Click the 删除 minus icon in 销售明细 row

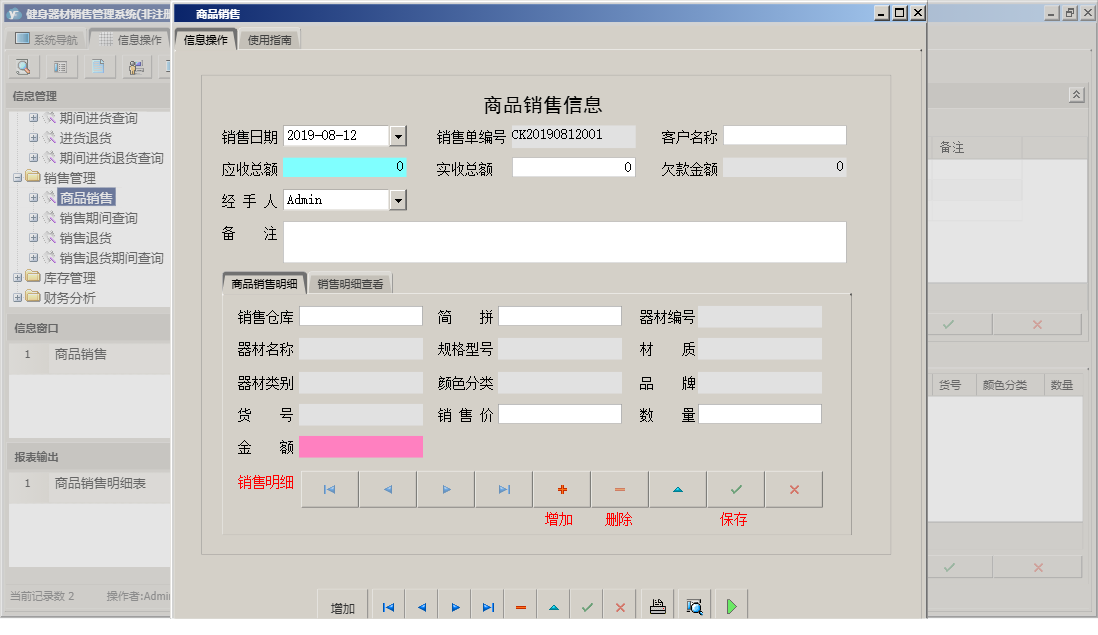point(619,489)
